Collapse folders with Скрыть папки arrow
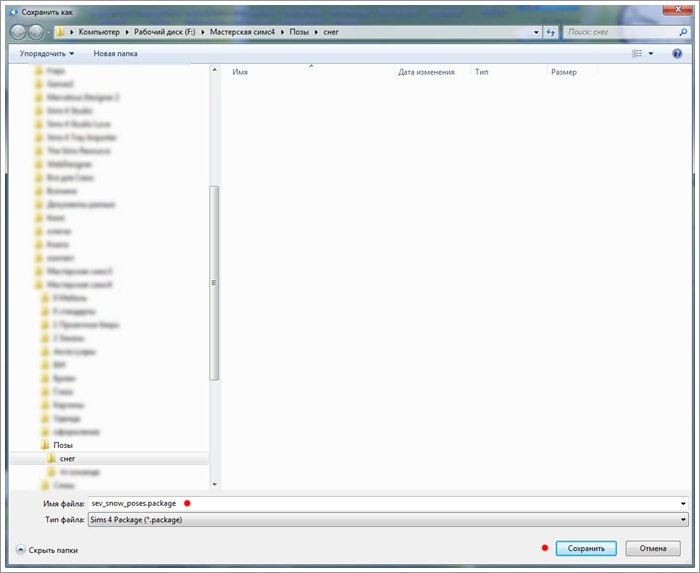 pyautogui.click(x=21, y=549)
